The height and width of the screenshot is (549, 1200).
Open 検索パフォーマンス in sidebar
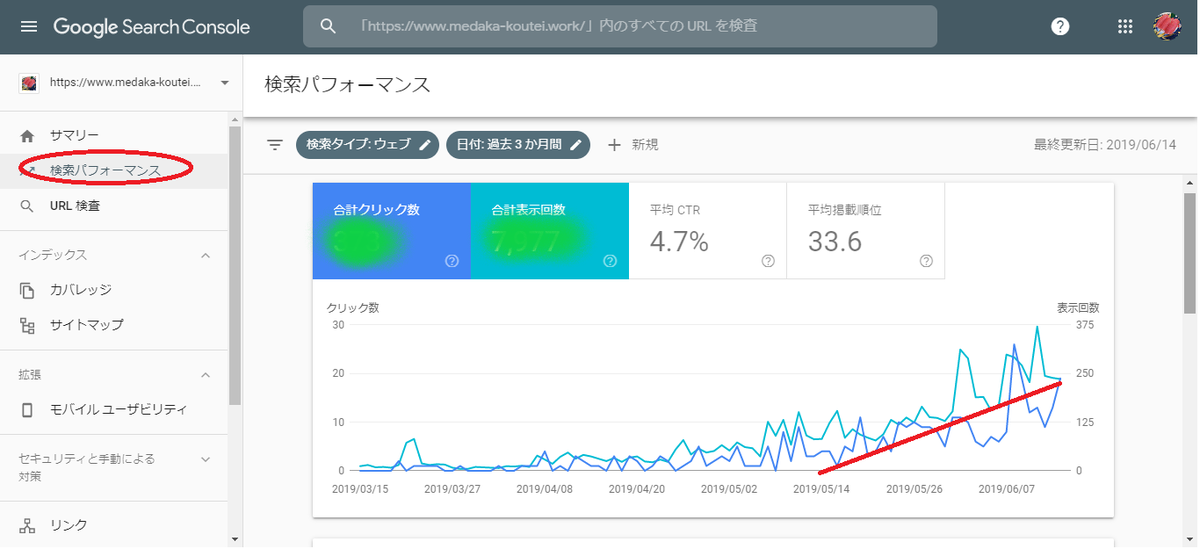coord(105,171)
